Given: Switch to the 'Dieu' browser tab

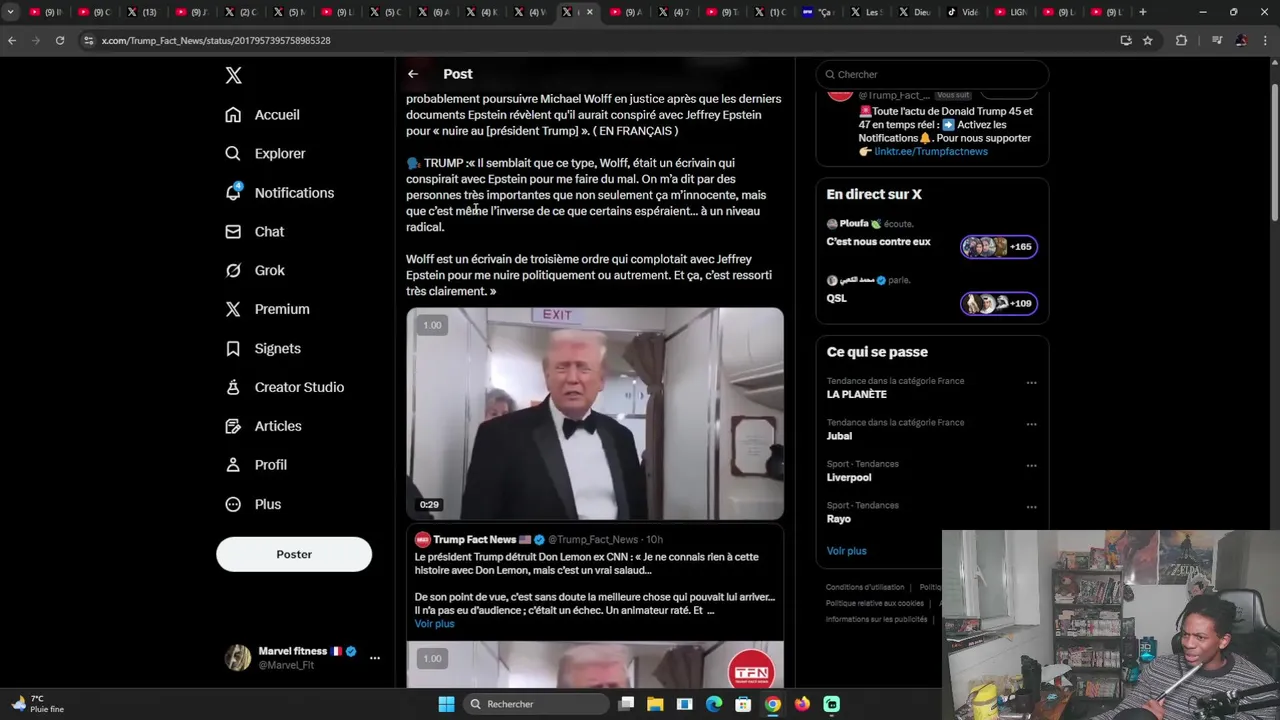Looking at the screenshot, I should click(x=914, y=12).
